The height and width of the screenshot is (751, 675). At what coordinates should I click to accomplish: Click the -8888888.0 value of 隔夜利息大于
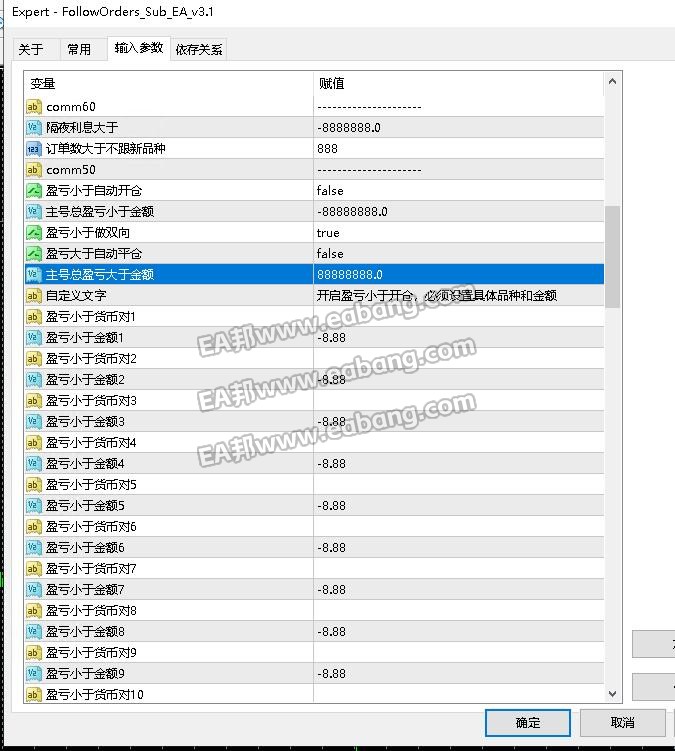(x=349, y=128)
